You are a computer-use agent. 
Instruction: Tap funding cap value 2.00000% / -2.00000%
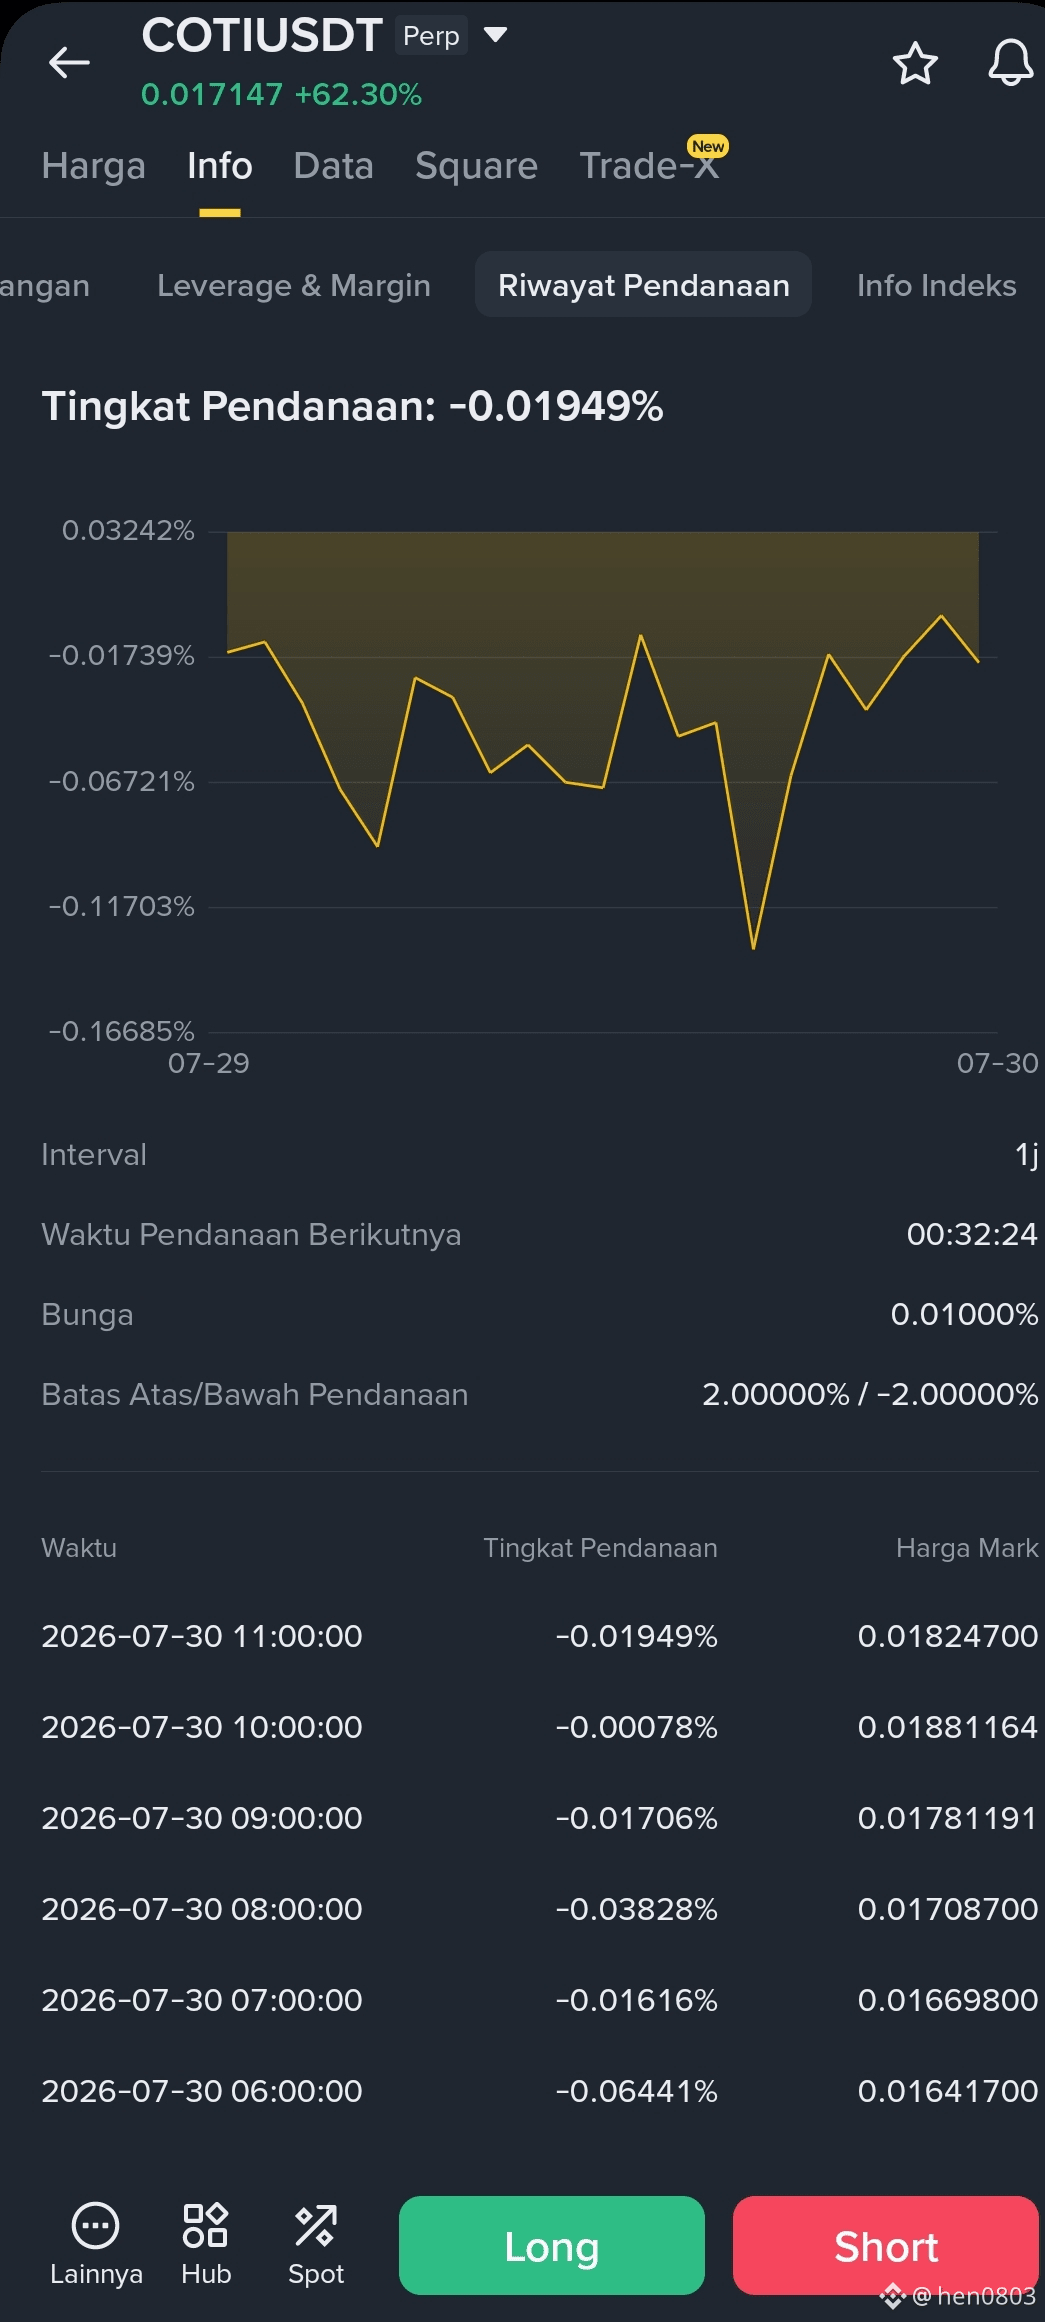pyautogui.click(x=870, y=1395)
